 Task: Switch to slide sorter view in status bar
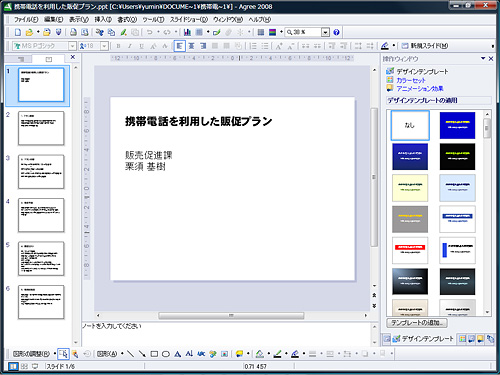(24, 366)
